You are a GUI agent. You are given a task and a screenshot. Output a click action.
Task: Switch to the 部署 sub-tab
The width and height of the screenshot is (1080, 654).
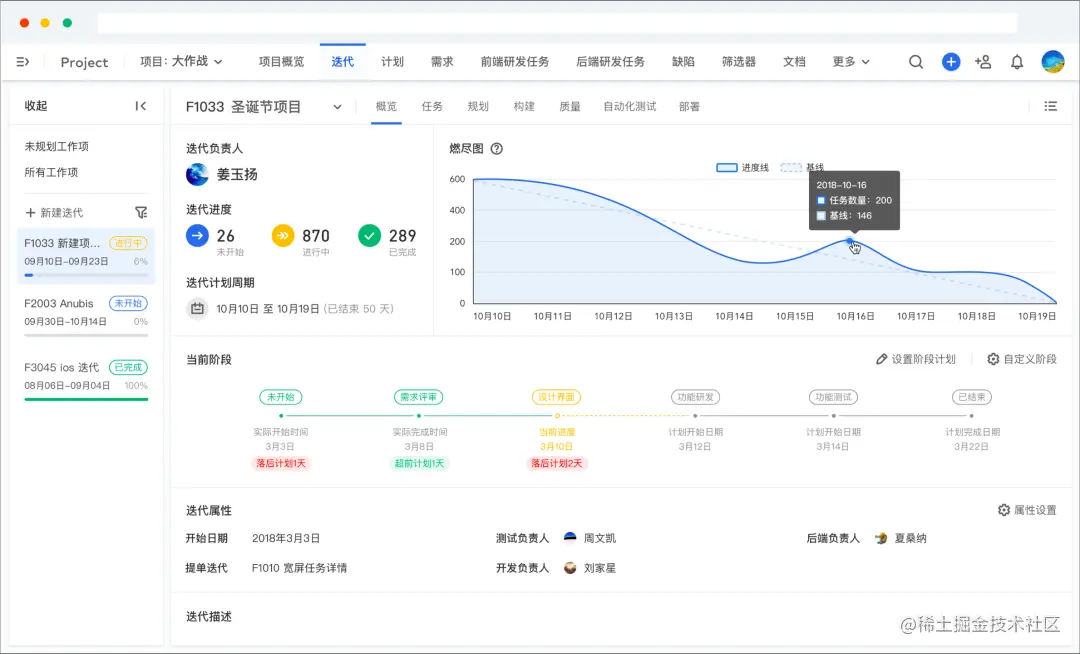click(689, 107)
